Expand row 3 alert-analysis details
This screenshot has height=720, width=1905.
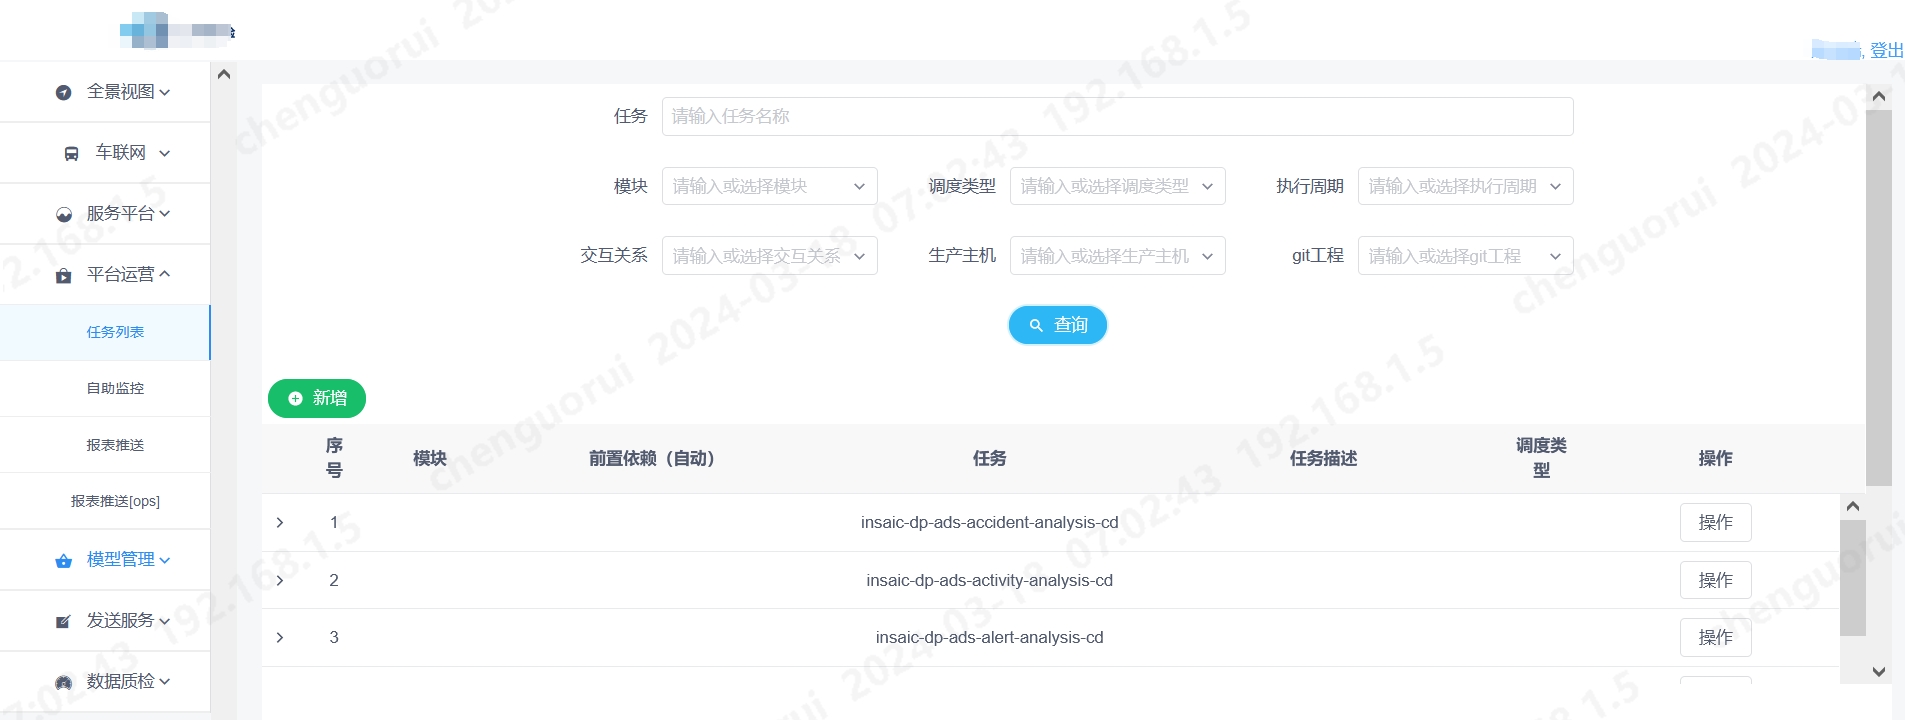pos(280,638)
